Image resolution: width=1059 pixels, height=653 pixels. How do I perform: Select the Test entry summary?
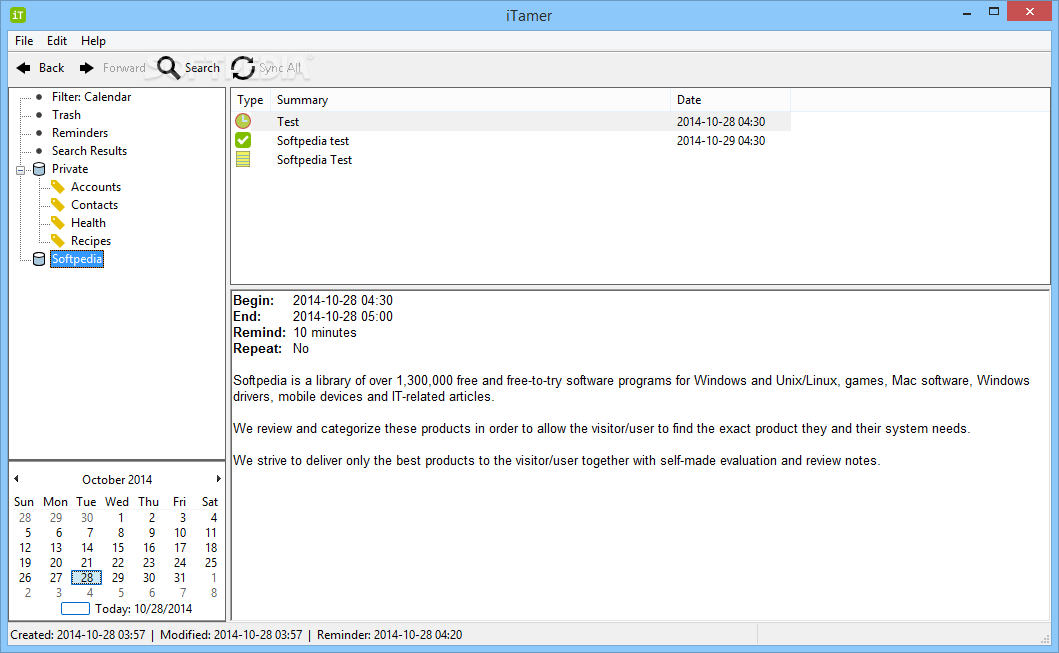(288, 122)
